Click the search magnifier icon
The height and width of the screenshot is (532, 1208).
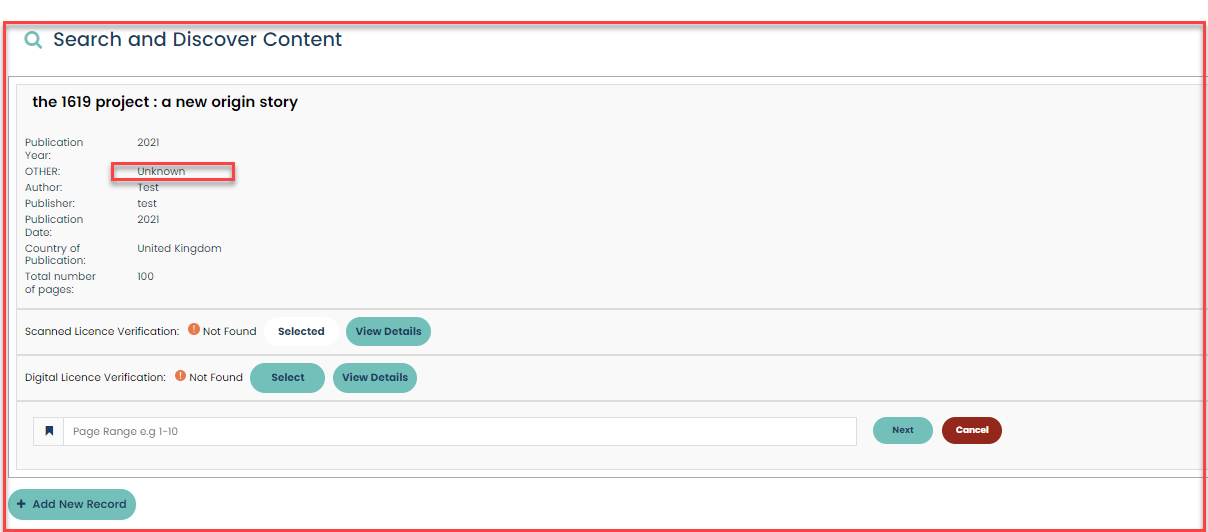[x=34, y=40]
